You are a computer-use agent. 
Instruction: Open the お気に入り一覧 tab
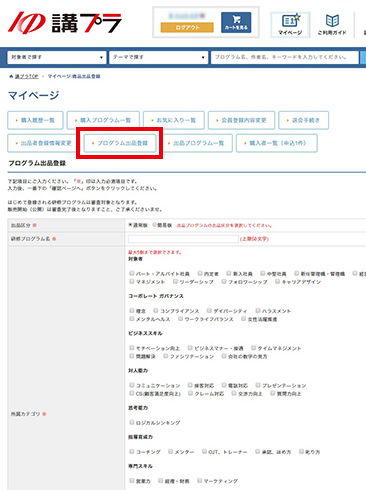click(174, 120)
